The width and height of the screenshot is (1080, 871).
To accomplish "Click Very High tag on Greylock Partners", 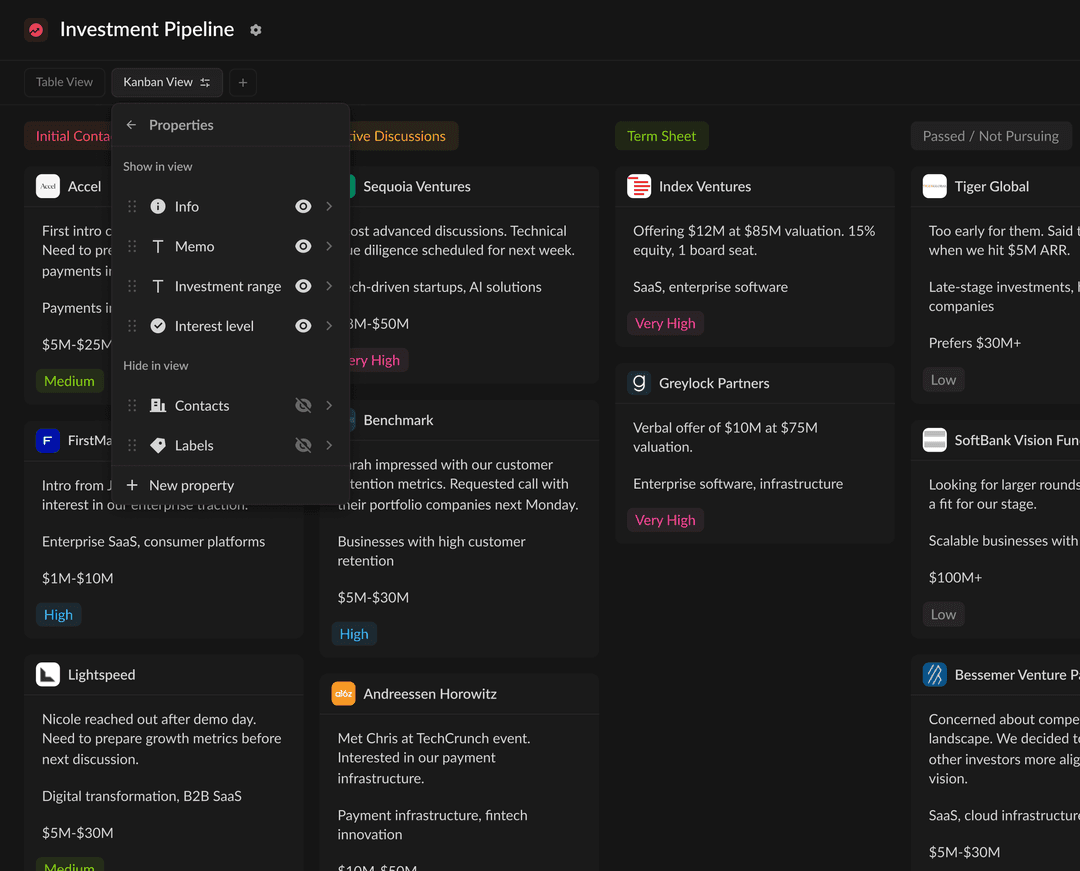I will pos(665,521).
